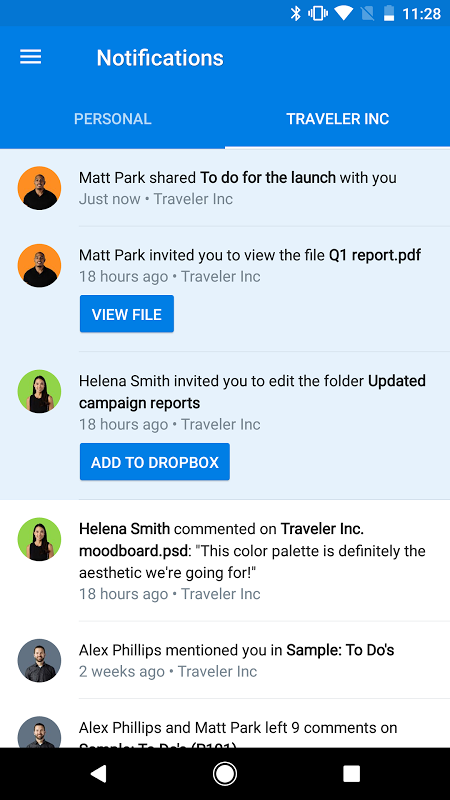Tap Matt Park's avatar beside Q1 report.pdf
450x800 pixels.
coord(39,265)
